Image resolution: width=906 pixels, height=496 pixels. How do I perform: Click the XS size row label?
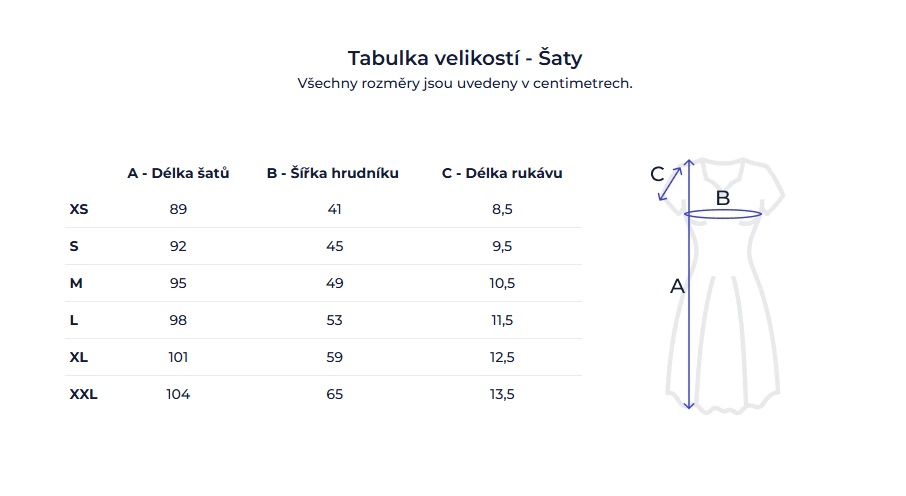pyautogui.click(x=79, y=209)
